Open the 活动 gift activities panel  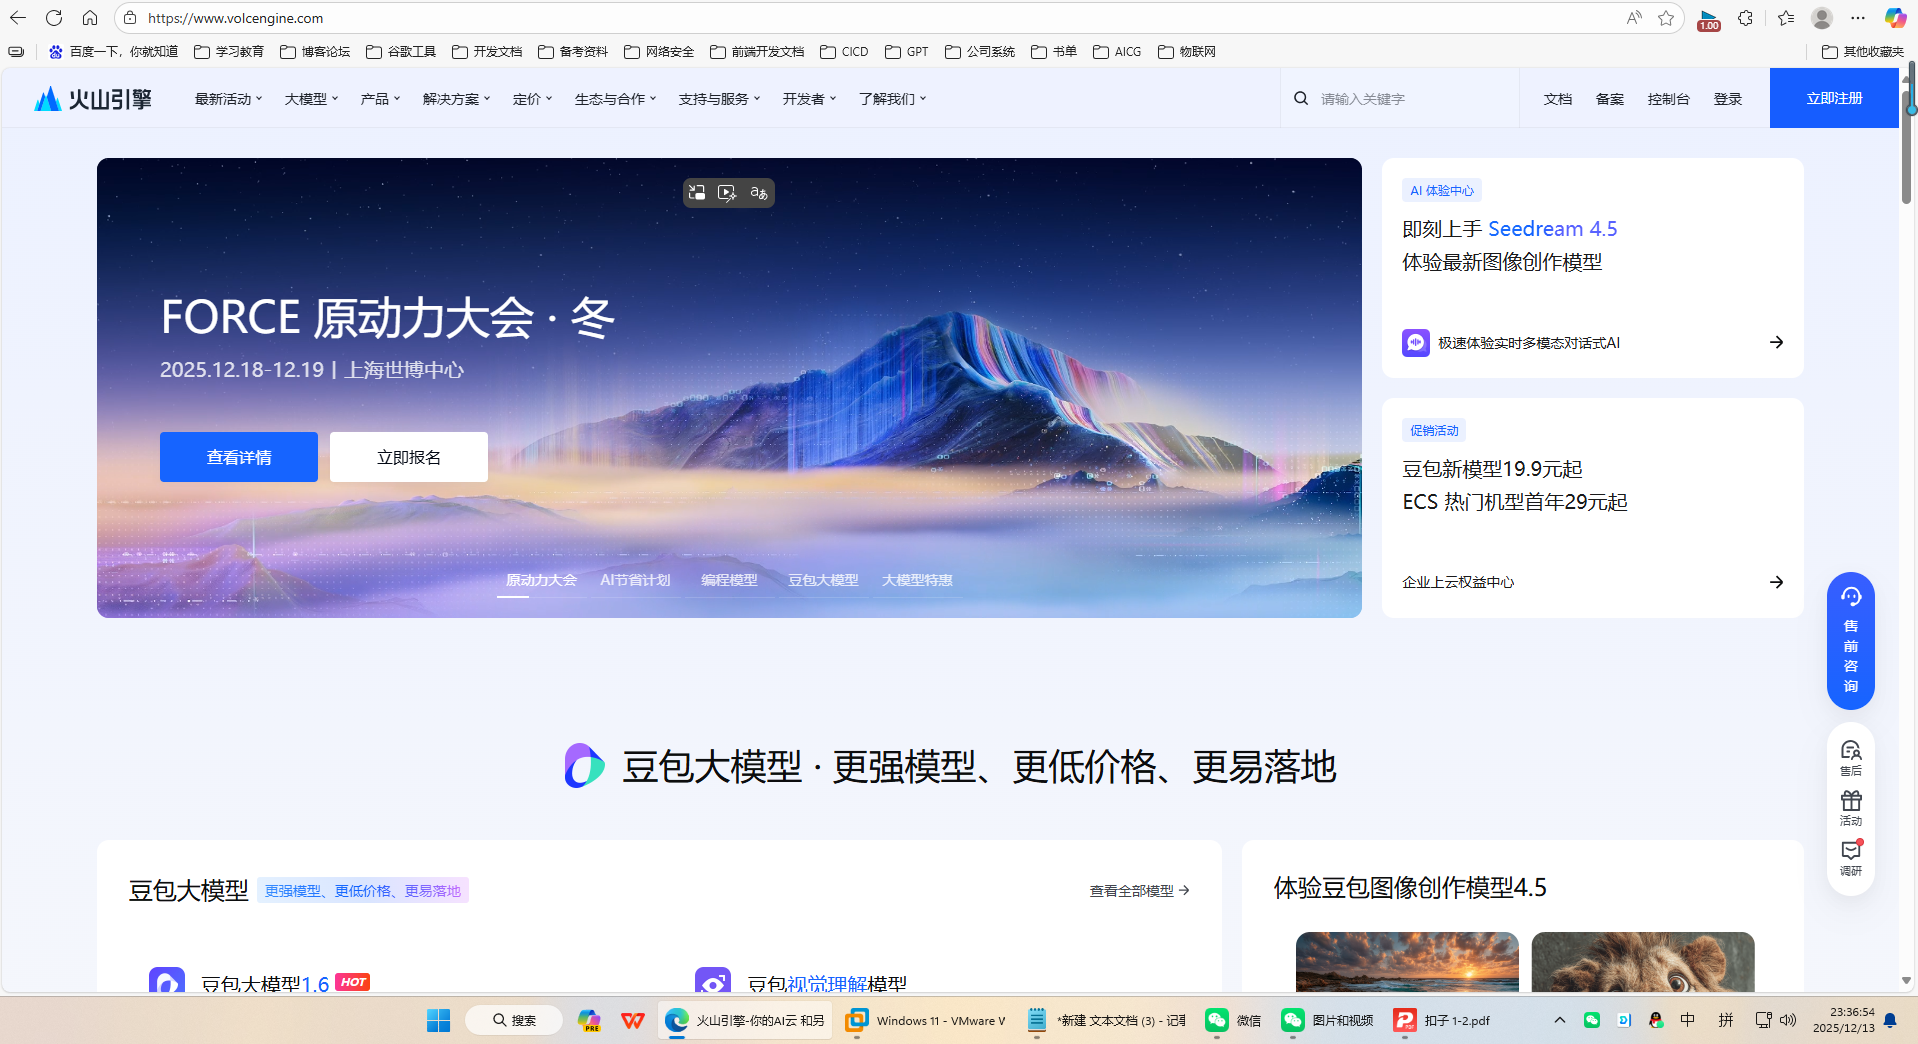click(x=1850, y=807)
